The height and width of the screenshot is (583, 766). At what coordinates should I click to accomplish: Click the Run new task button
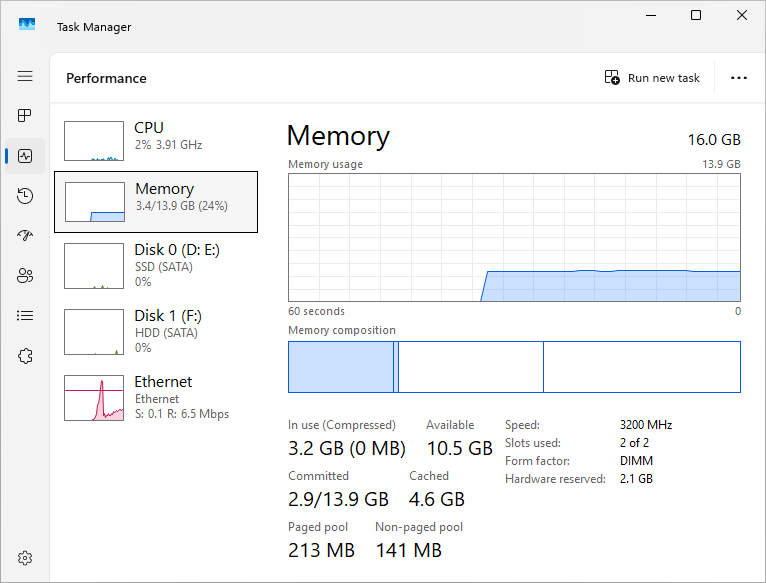pos(652,78)
